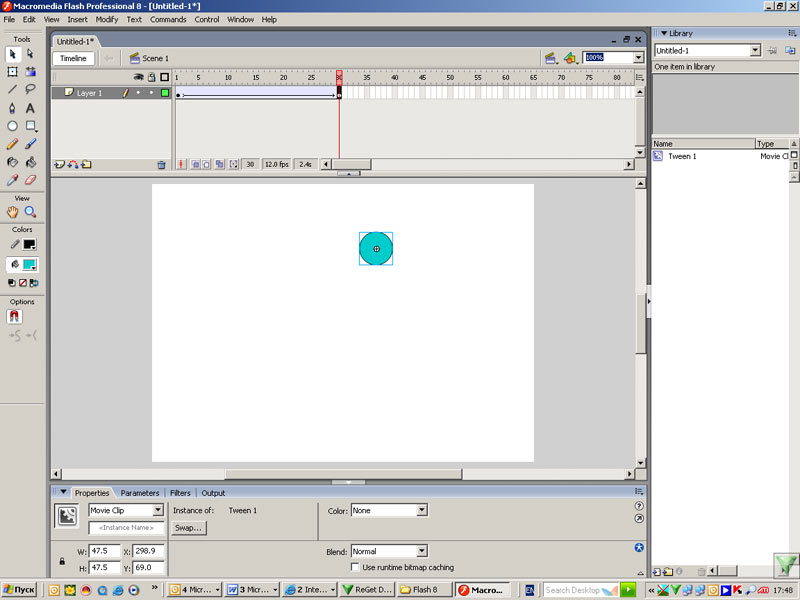
Task: Open the Modify menu
Action: [x=107, y=19]
